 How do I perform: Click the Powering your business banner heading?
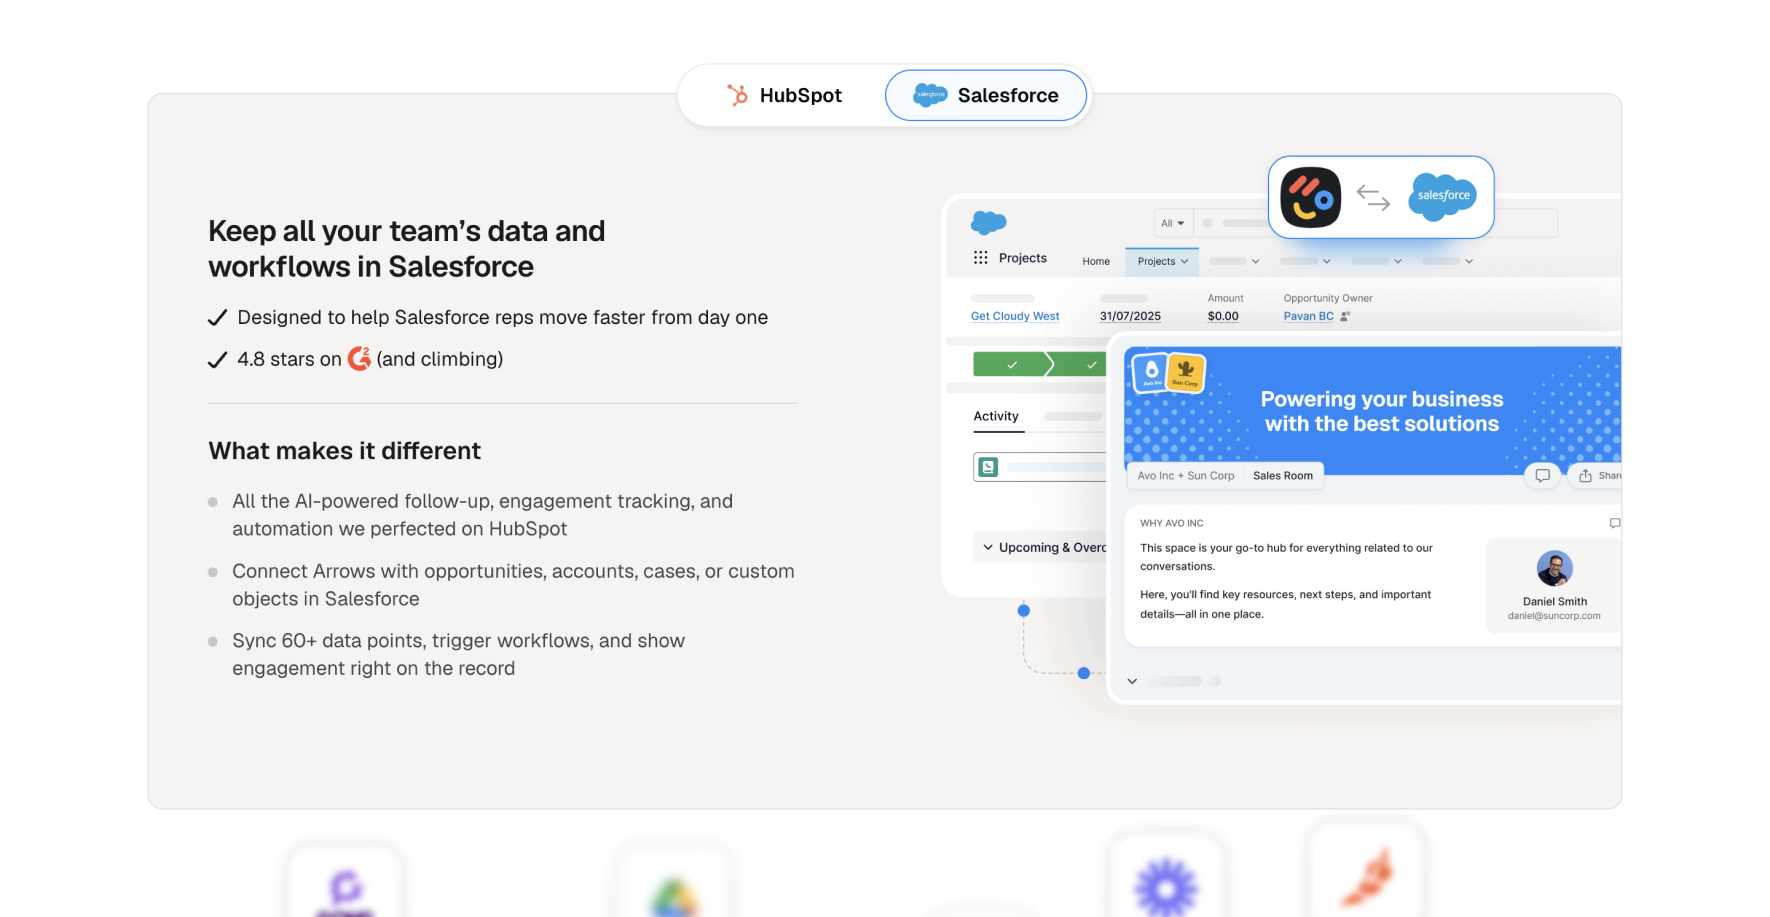[1382, 411]
